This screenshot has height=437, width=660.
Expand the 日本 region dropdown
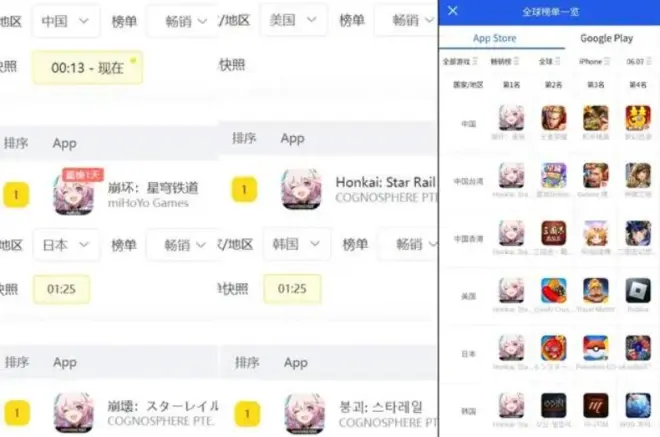click(66, 245)
